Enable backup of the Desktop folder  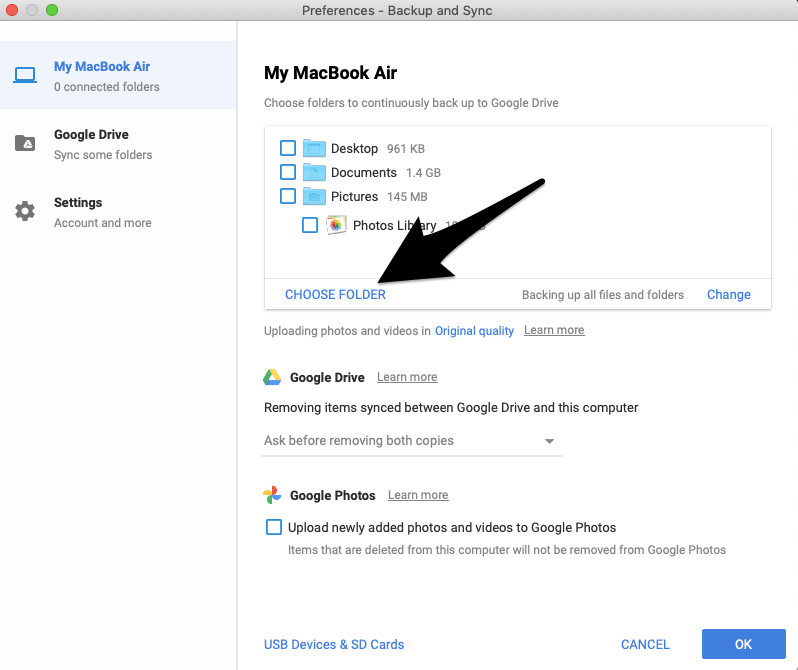click(x=288, y=148)
